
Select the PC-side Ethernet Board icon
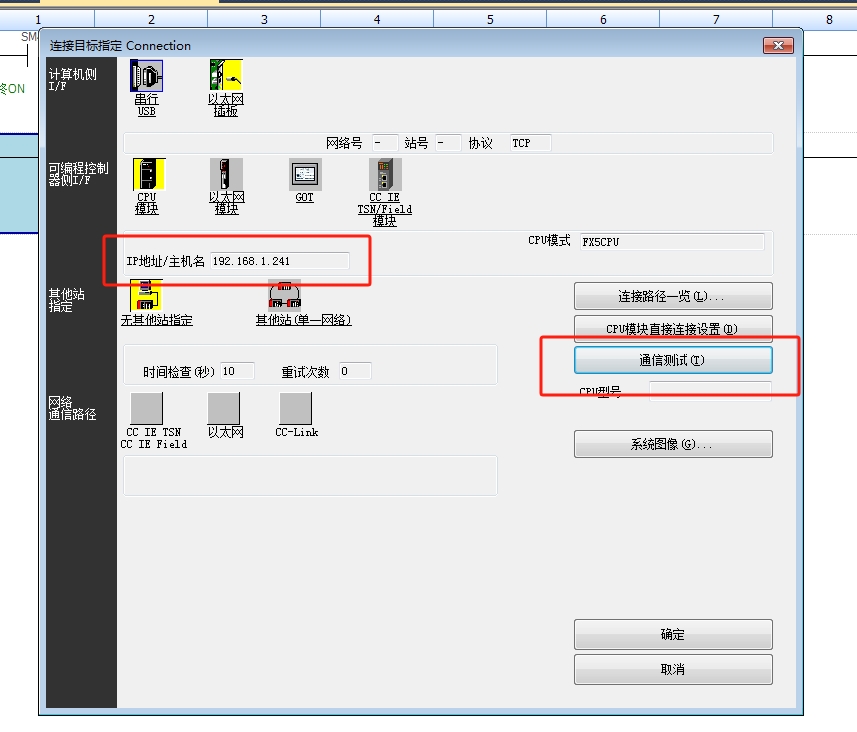[x=226, y=76]
